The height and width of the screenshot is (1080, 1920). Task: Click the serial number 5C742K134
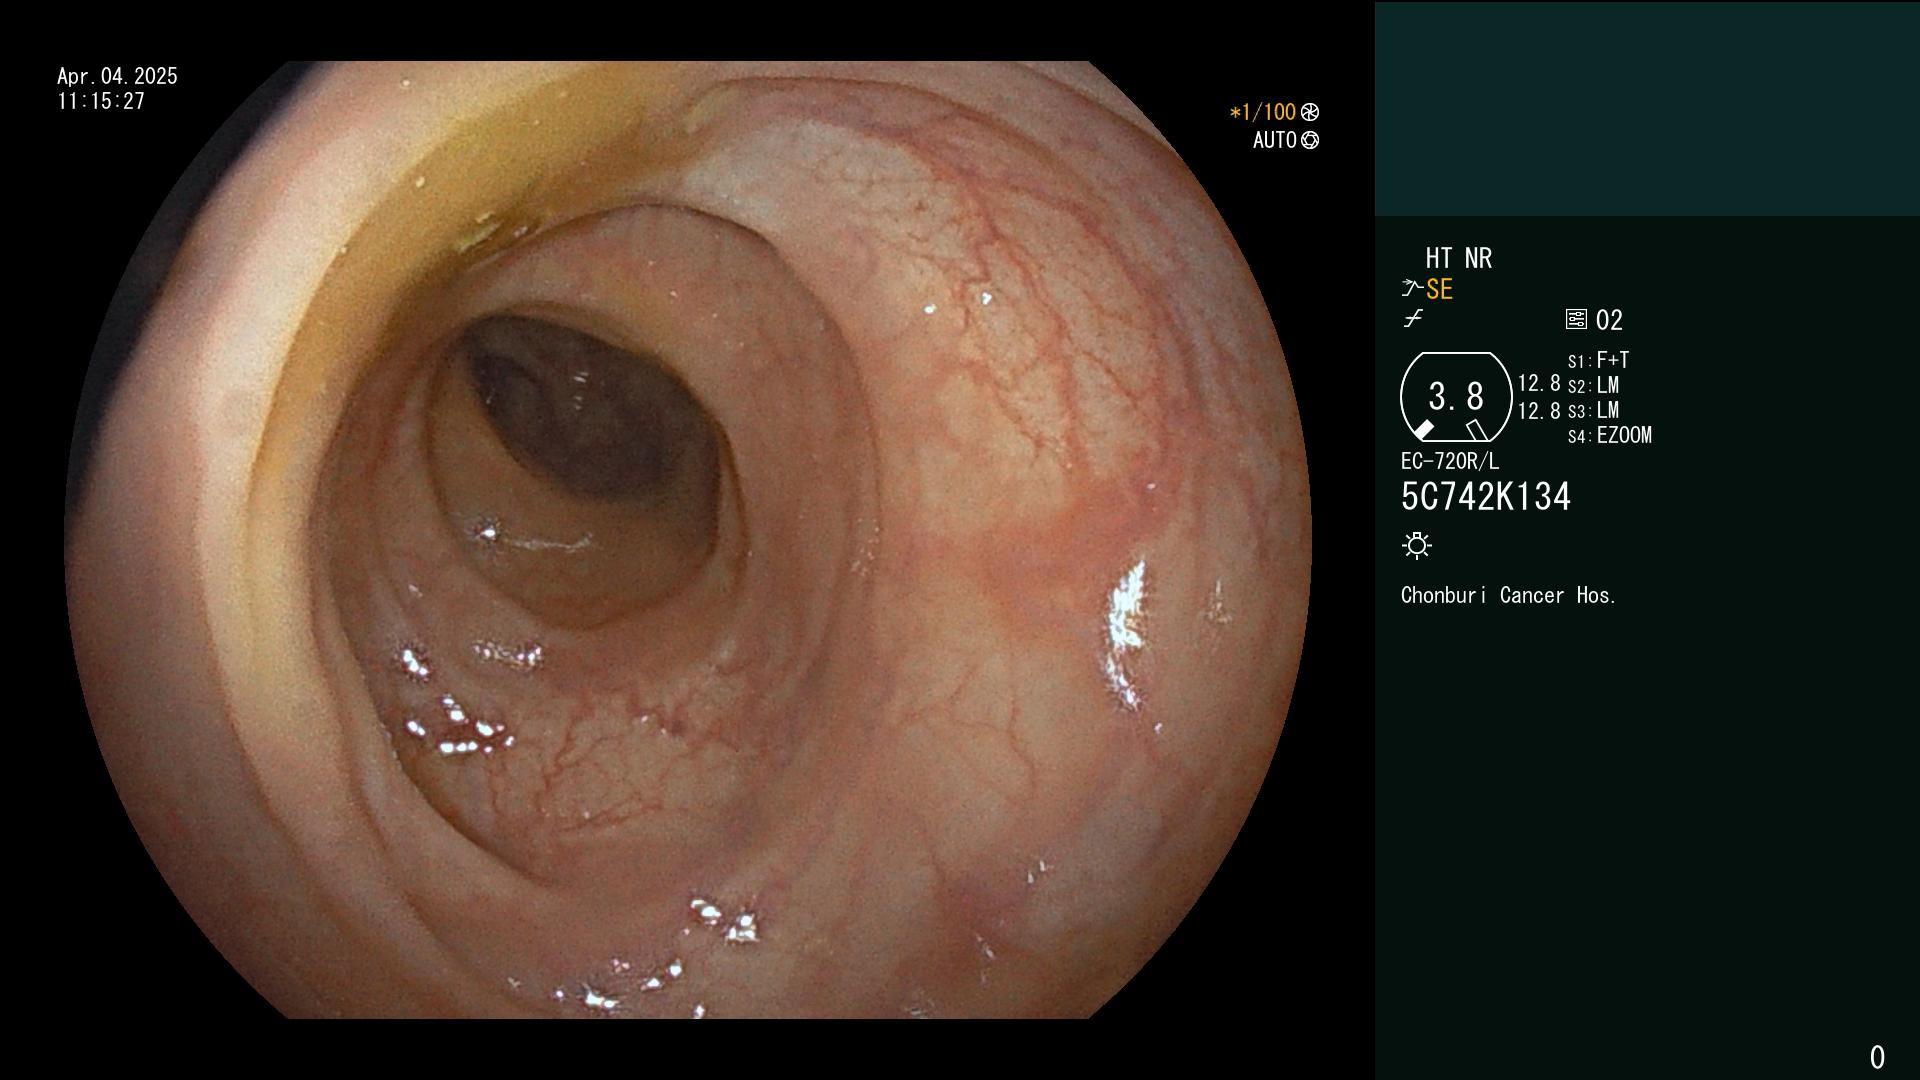tap(1486, 497)
